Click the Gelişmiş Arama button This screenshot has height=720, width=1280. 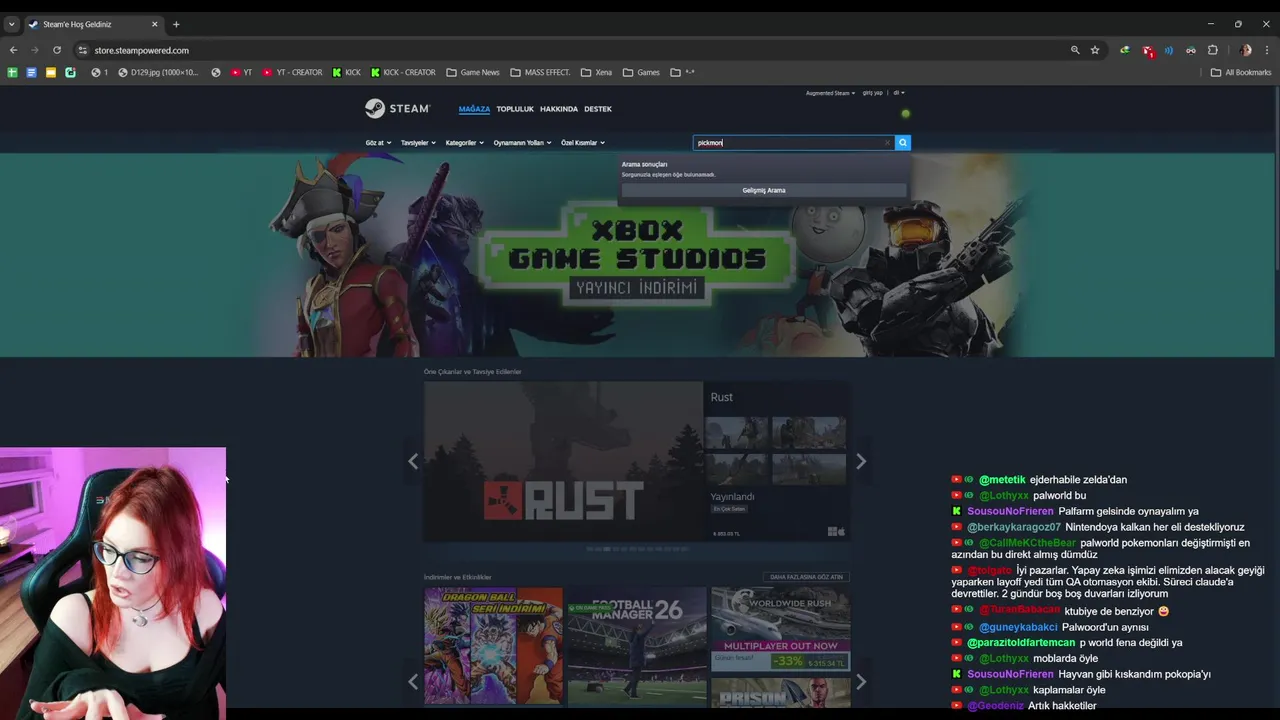tap(764, 190)
